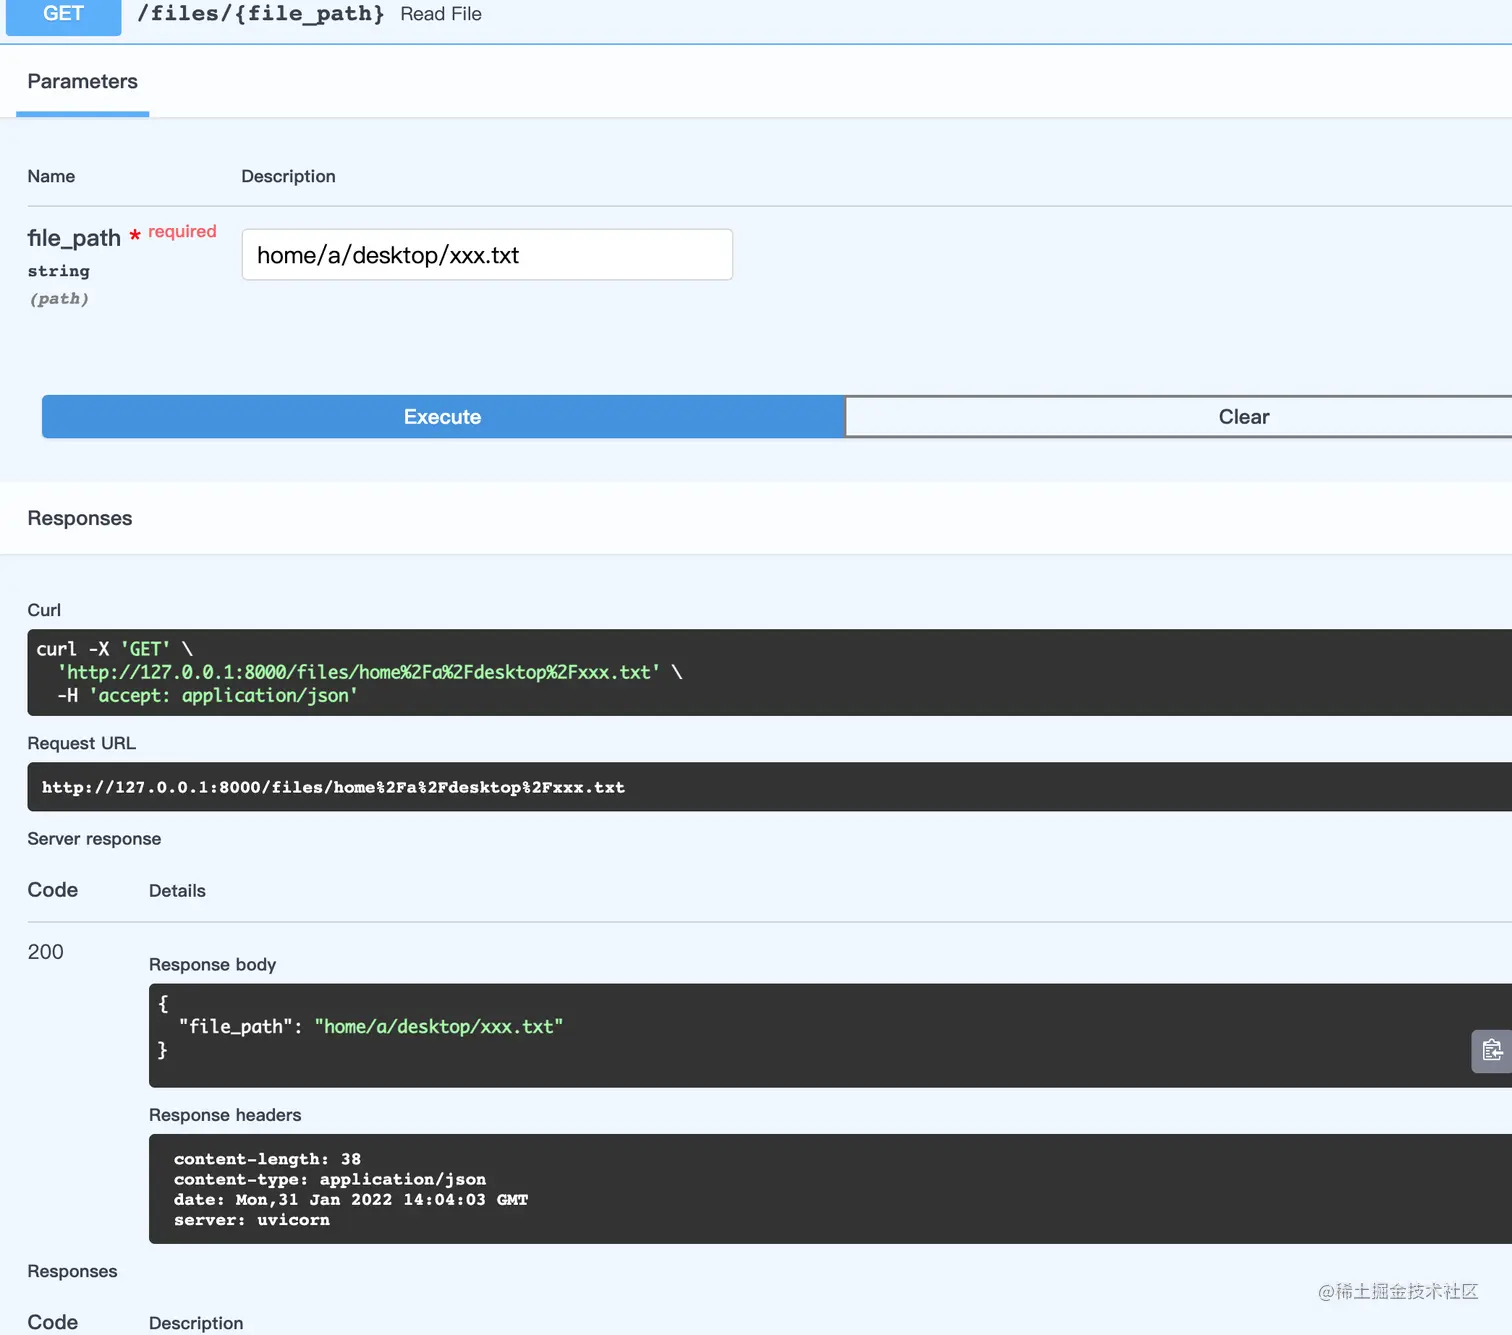Click the response headers block
The image size is (1512, 1335).
(x=830, y=1189)
